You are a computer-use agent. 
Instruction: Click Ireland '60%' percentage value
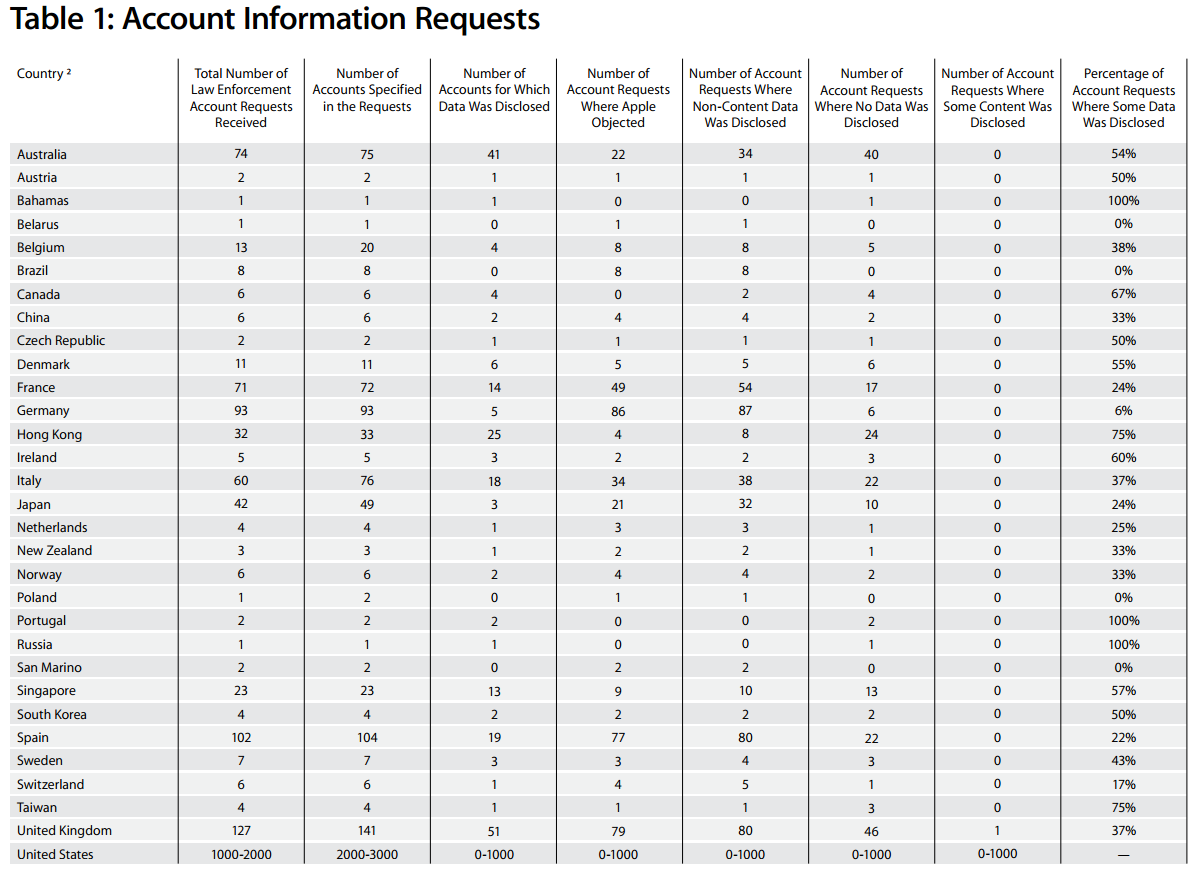click(1123, 457)
